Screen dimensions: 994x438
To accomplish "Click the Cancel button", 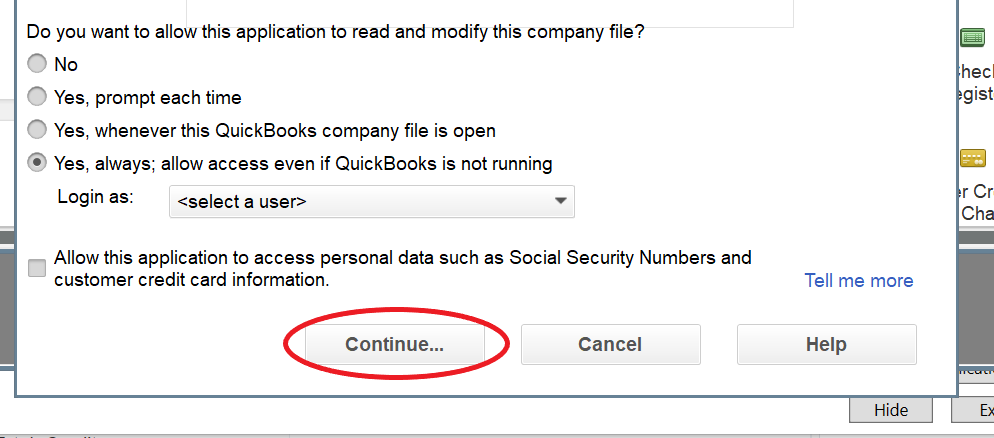I will [610, 344].
